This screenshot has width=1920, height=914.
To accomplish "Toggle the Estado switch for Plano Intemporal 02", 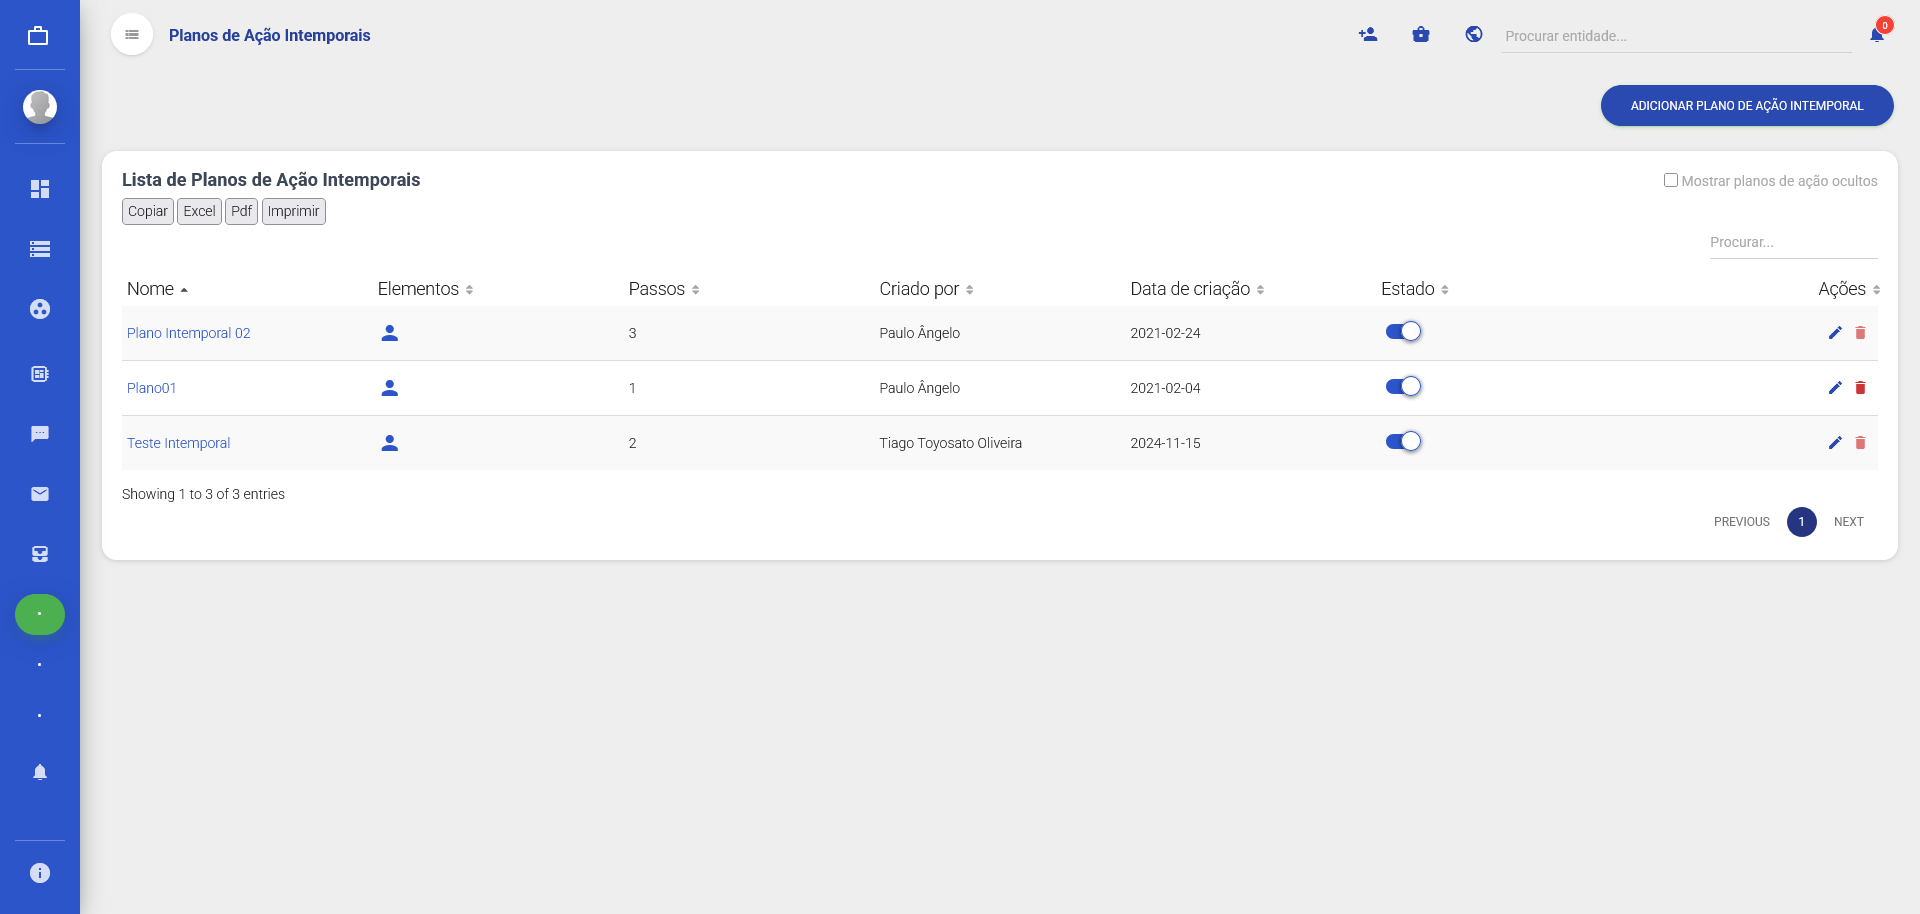I will click(1403, 332).
